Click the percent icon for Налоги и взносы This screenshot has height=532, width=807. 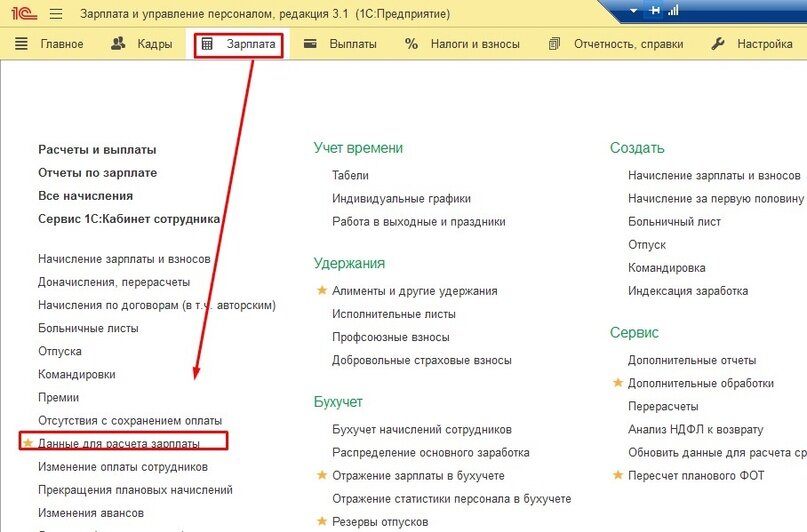[411, 44]
